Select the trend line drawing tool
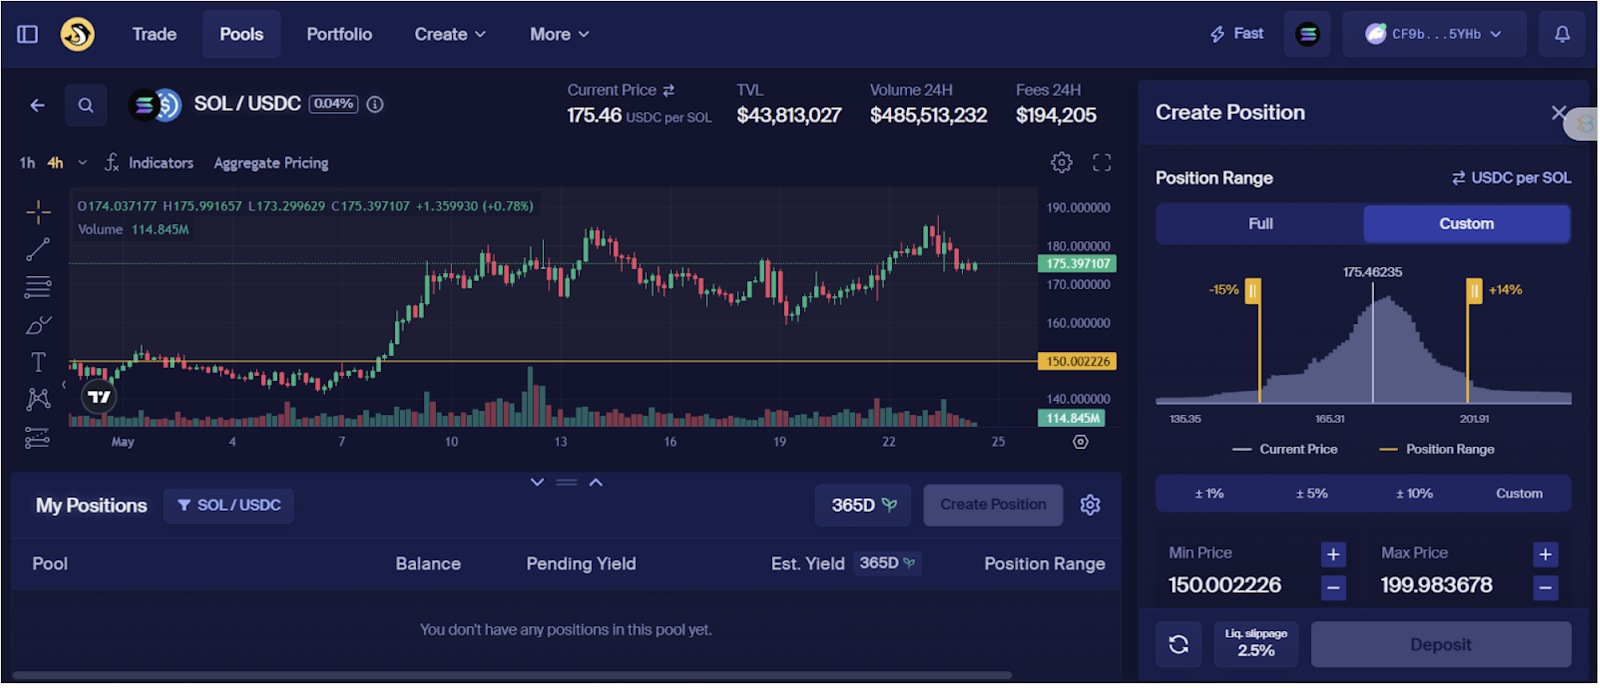Viewport: 1600px width, 688px height. (38, 249)
